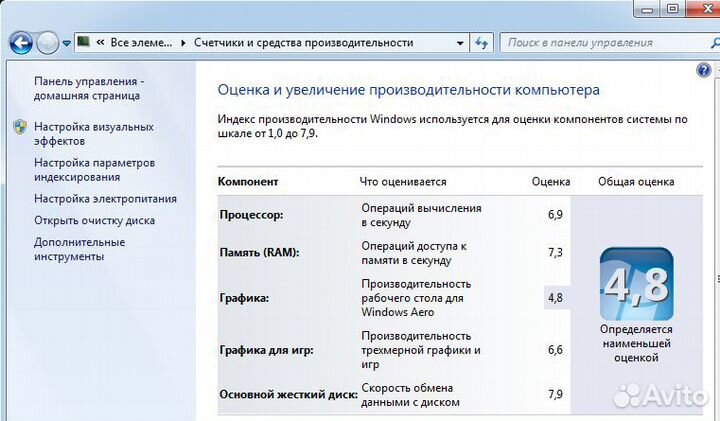Open the Help question mark icon

[x=703, y=70]
